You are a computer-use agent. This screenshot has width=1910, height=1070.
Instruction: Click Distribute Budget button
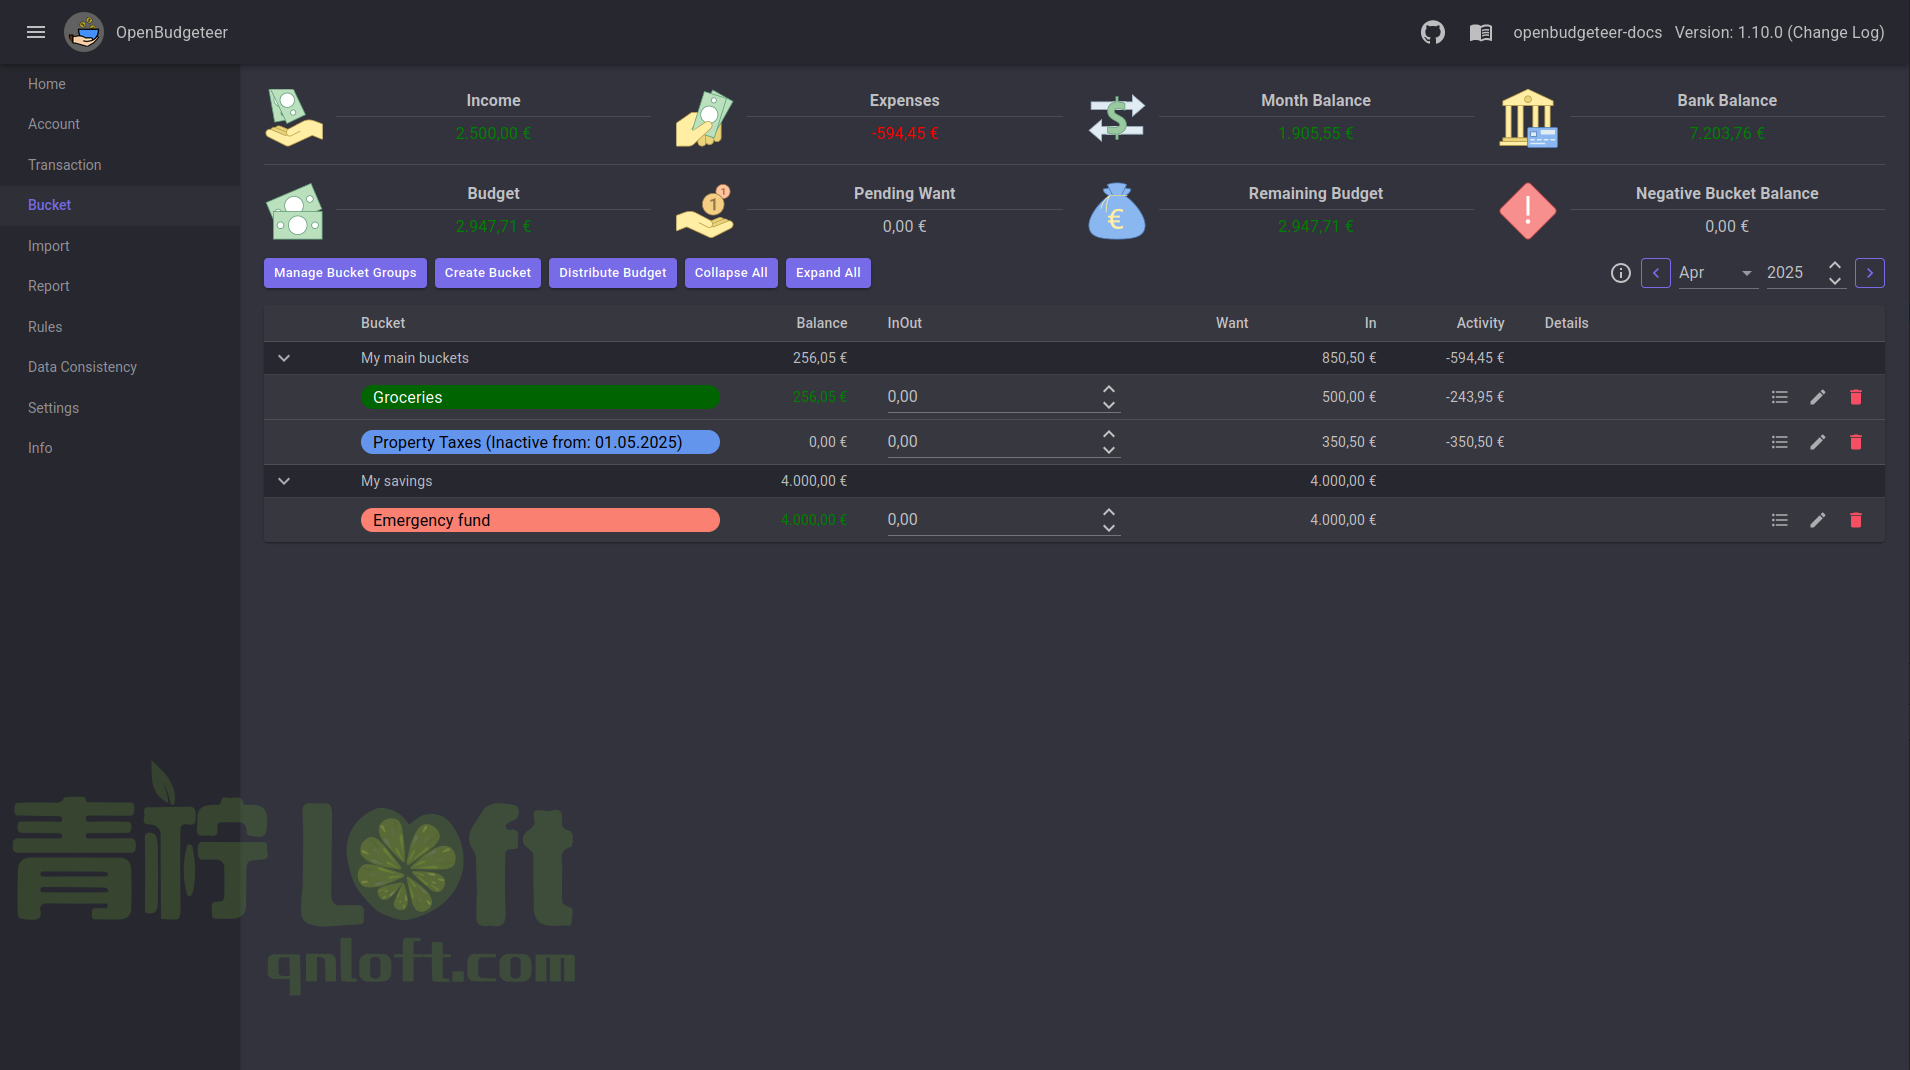point(612,272)
